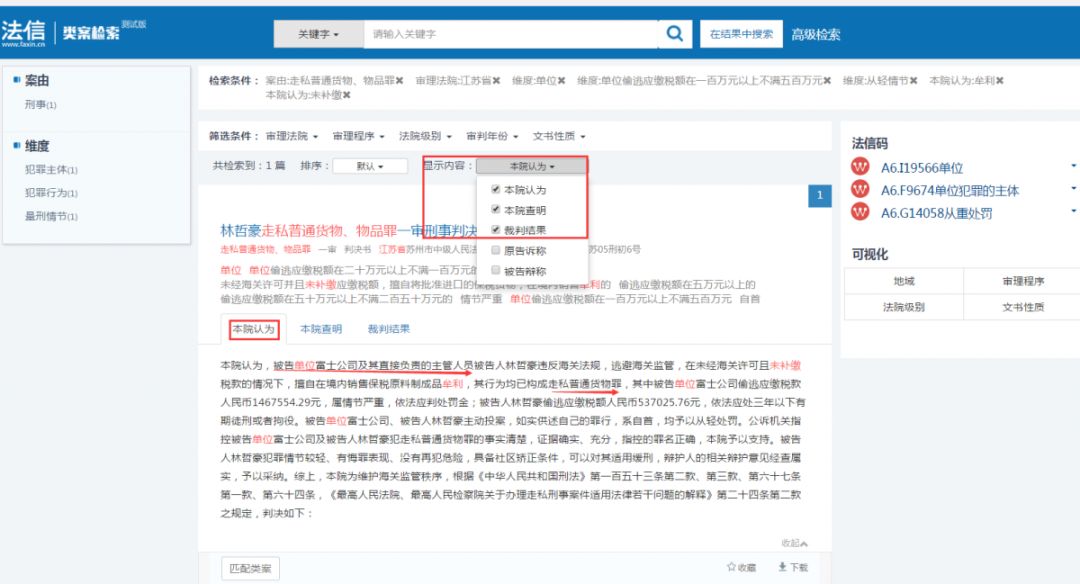Remove the 审理法院:江苏省 condition tag
The width and height of the screenshot is (1080, 584).
pyautogui.click(x=496, y=81)
